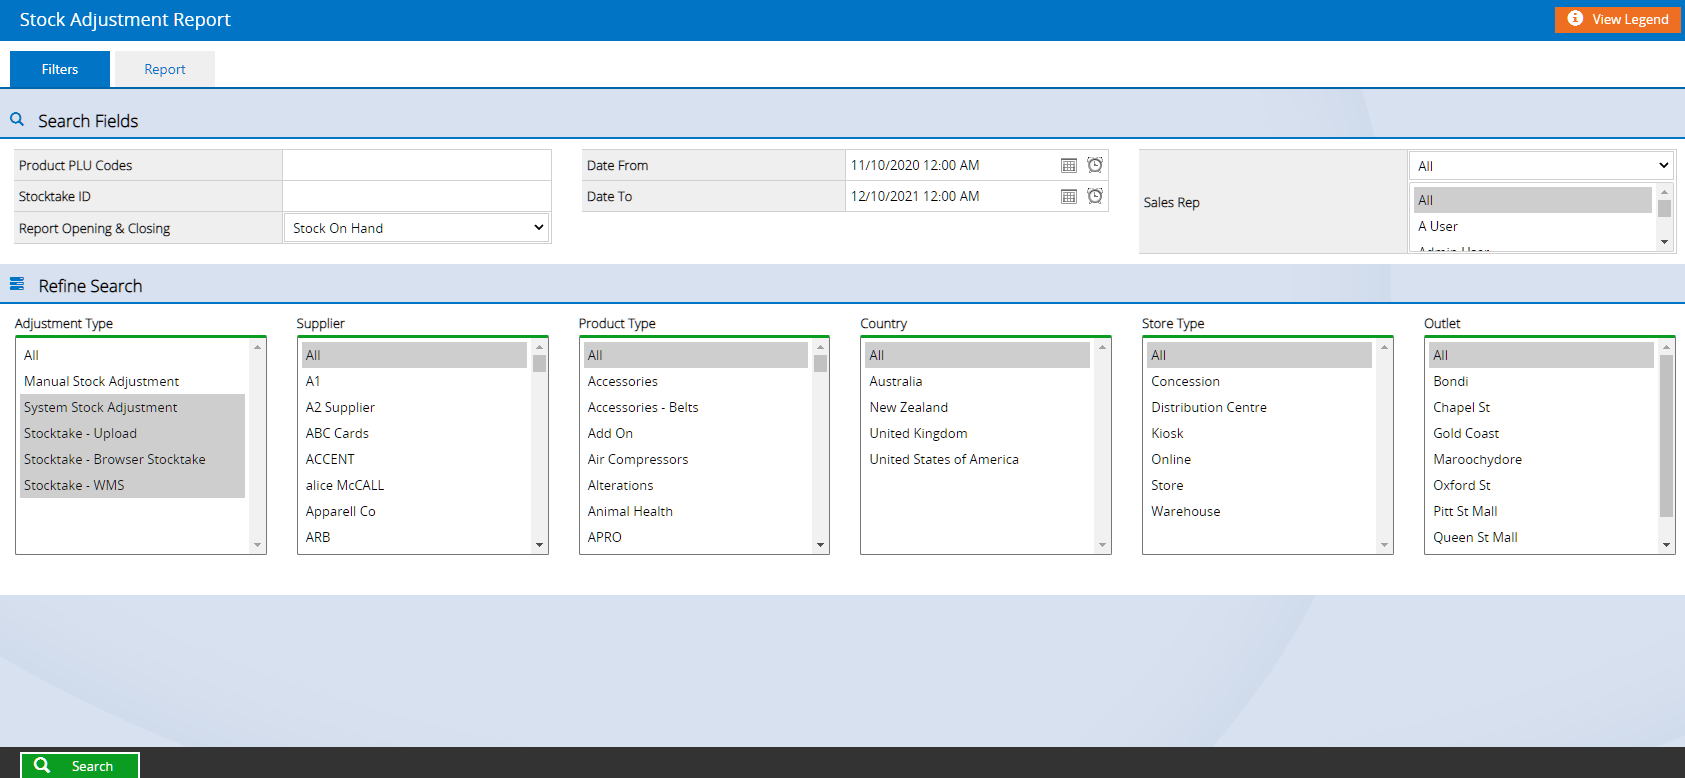The width and height of the screenshot is (1685, 778).
Task: Open the Date To calendar picker icon
Action: coord(1069,196)
